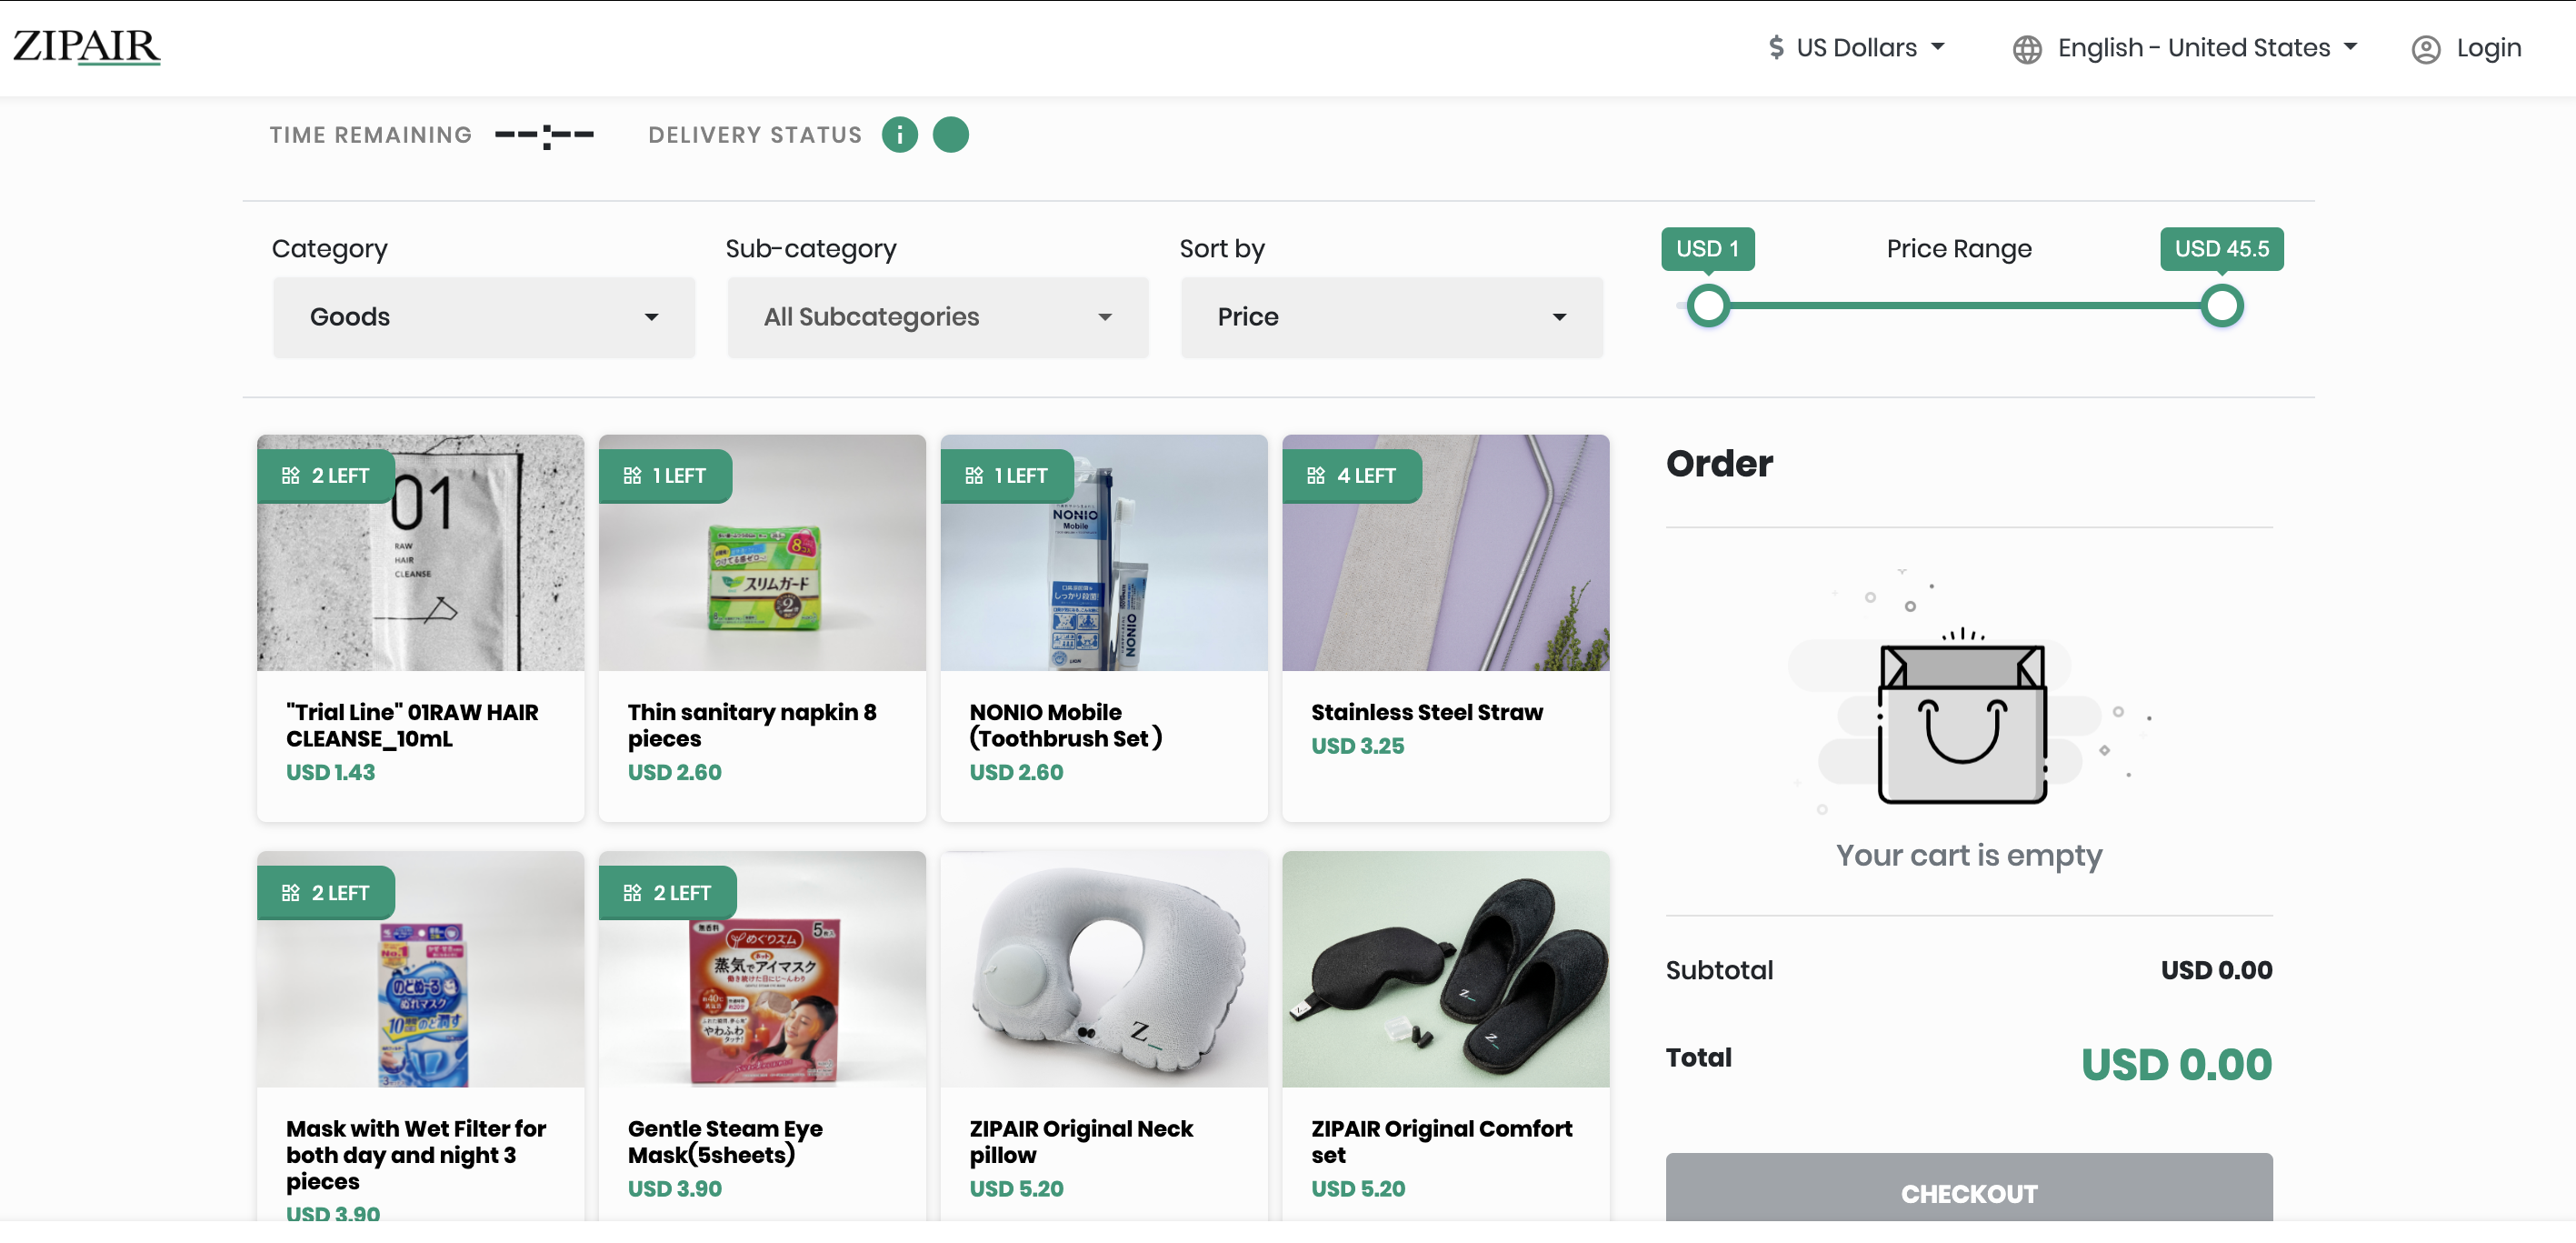The height and width of the screenshot is (1243, 2576).
Task: Click the ZIPAIR logo
Action: pos(86,47)
